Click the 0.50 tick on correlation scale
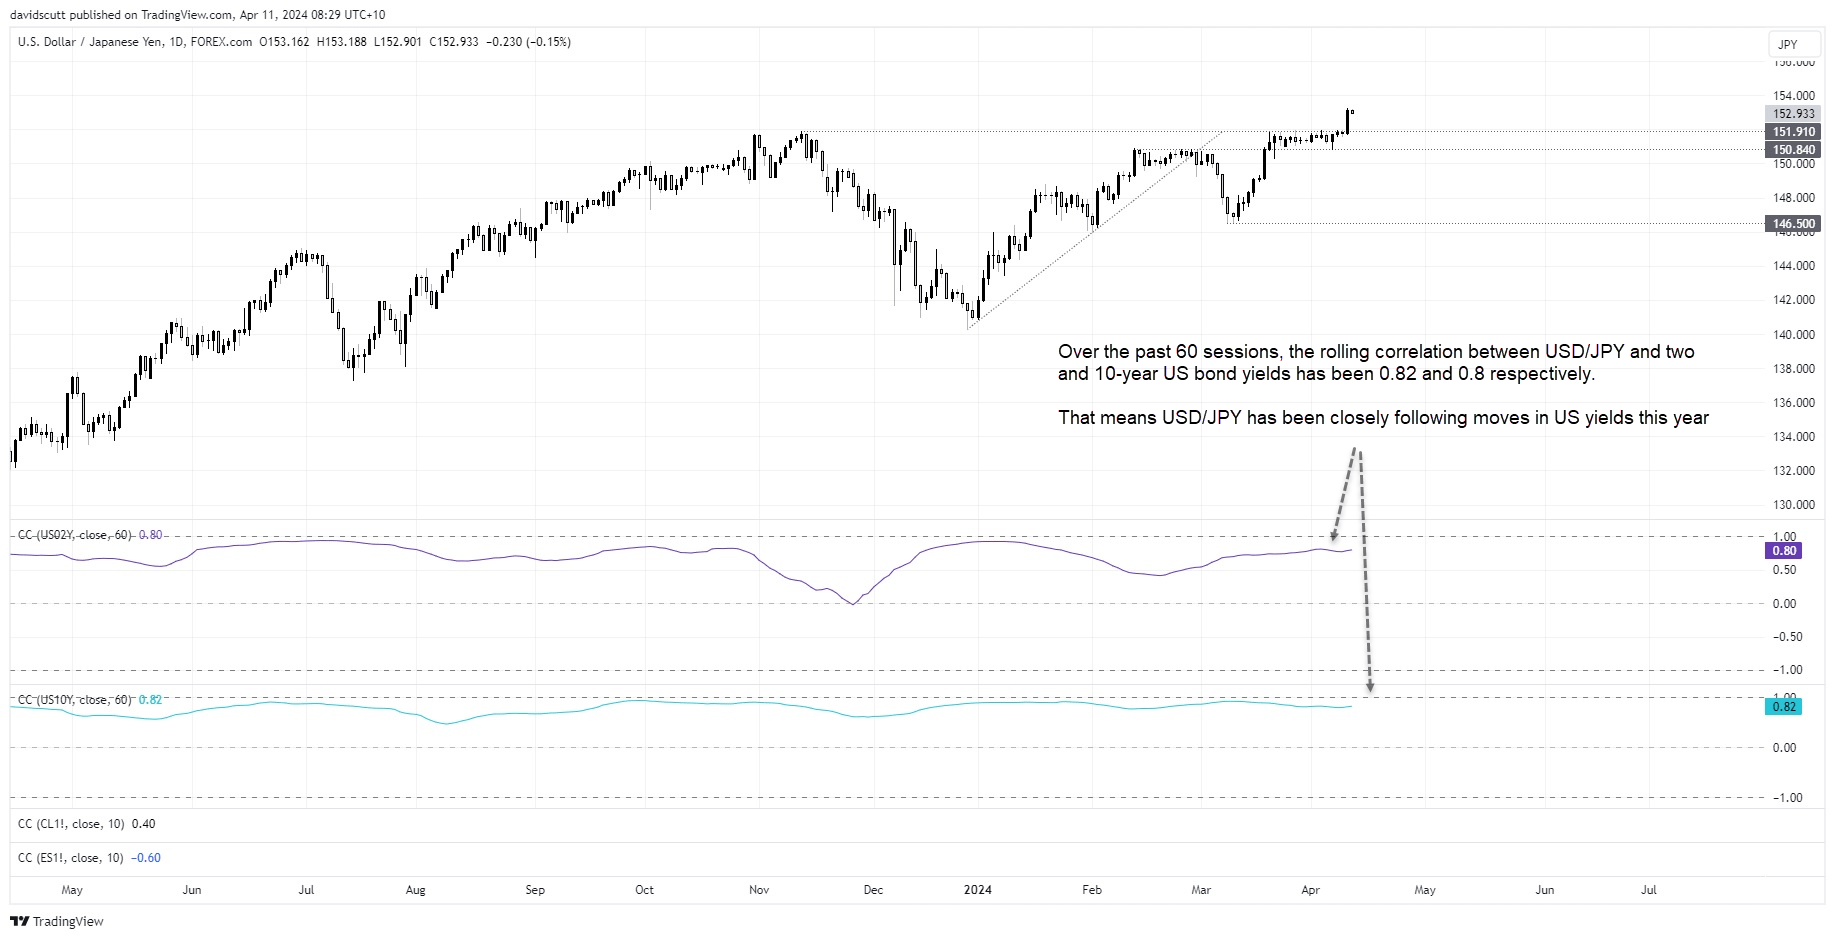This screenshot has width=1835, height=939. coord(1785,570)
